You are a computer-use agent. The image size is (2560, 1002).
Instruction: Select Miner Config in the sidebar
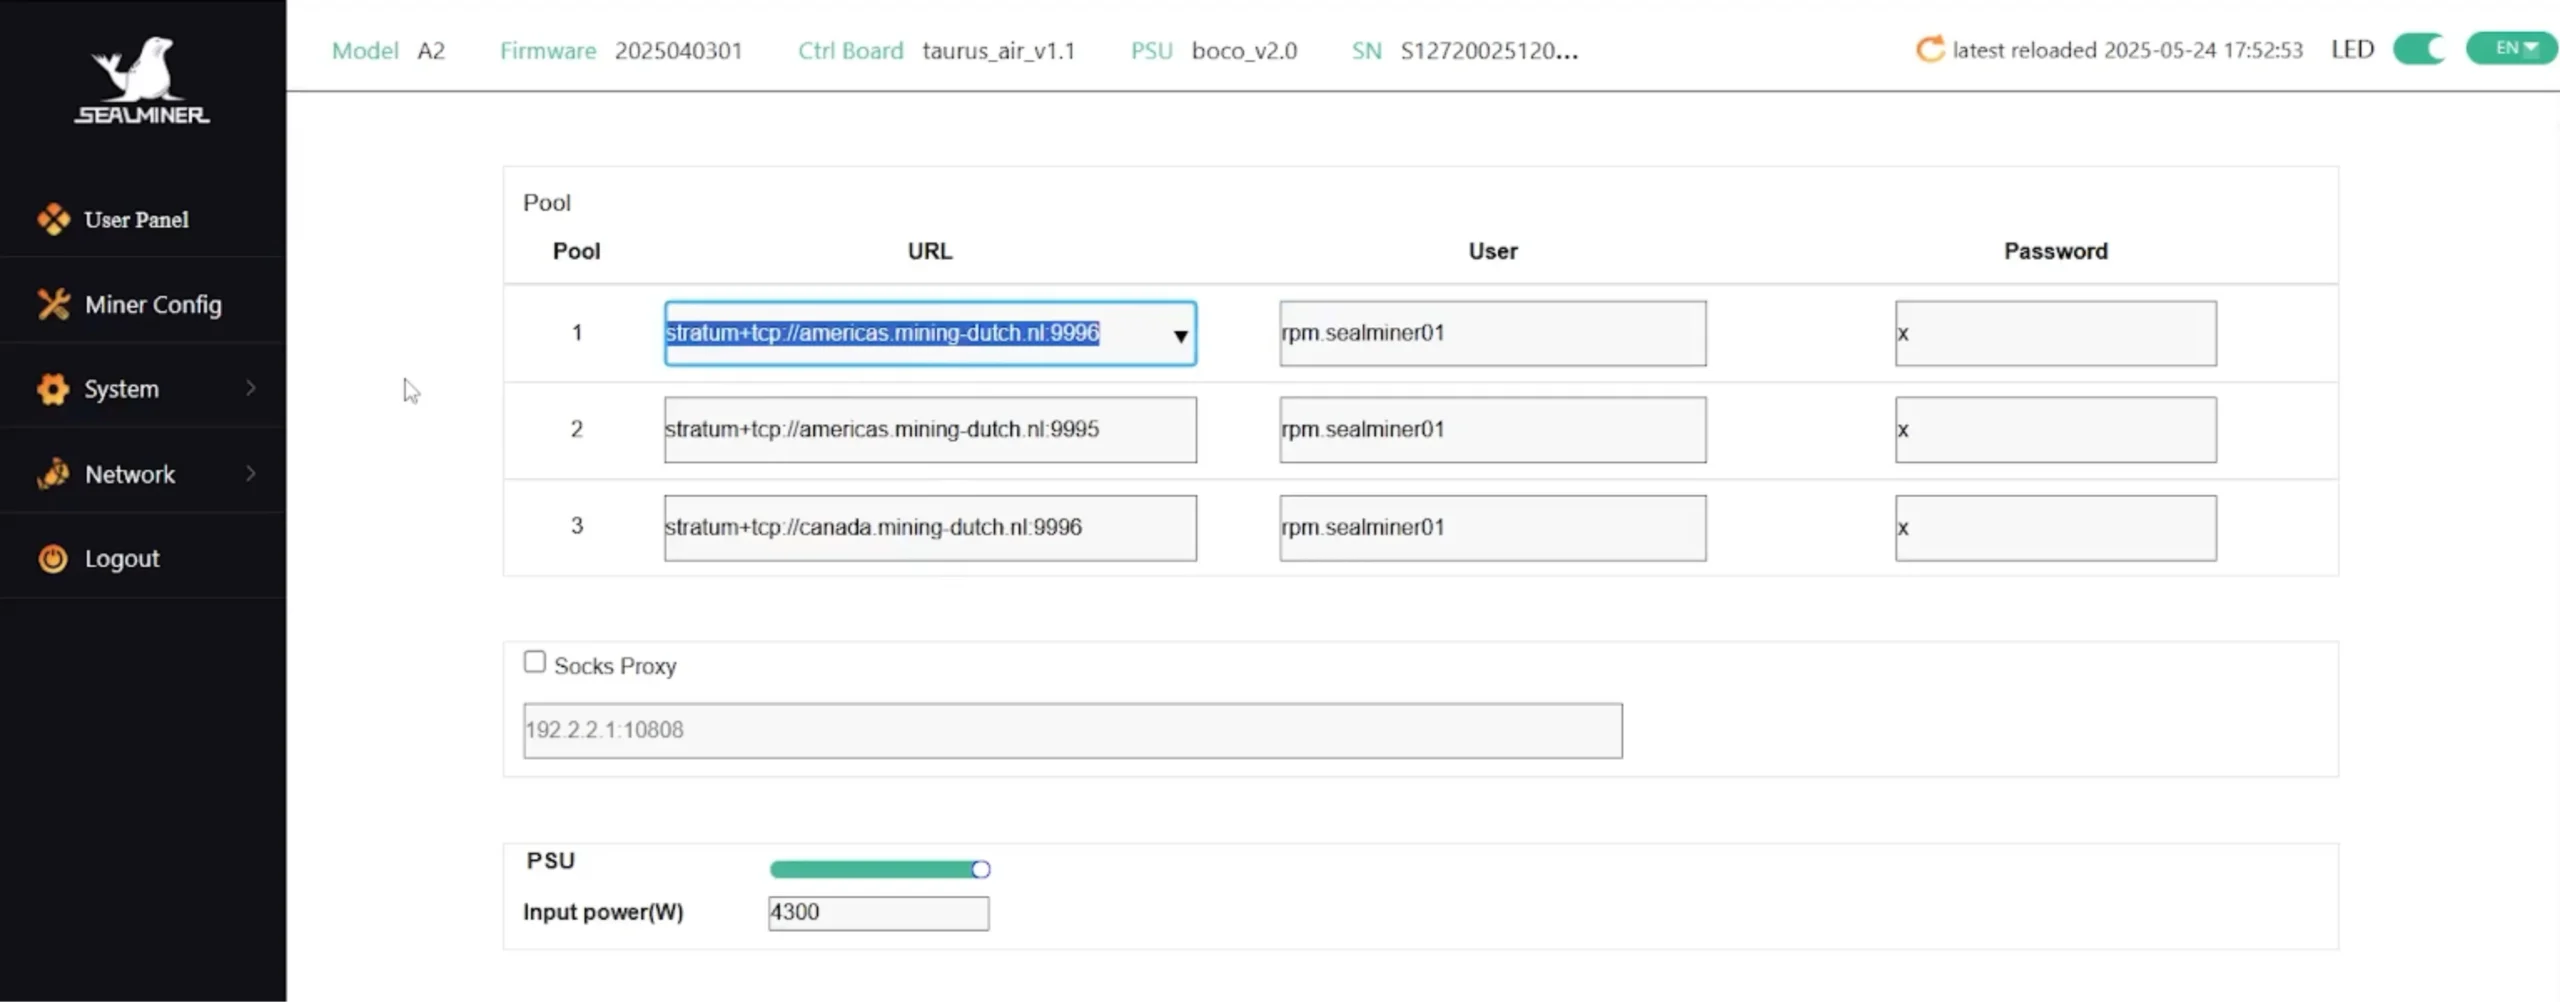pyautogui.click(x=153, y=304)
